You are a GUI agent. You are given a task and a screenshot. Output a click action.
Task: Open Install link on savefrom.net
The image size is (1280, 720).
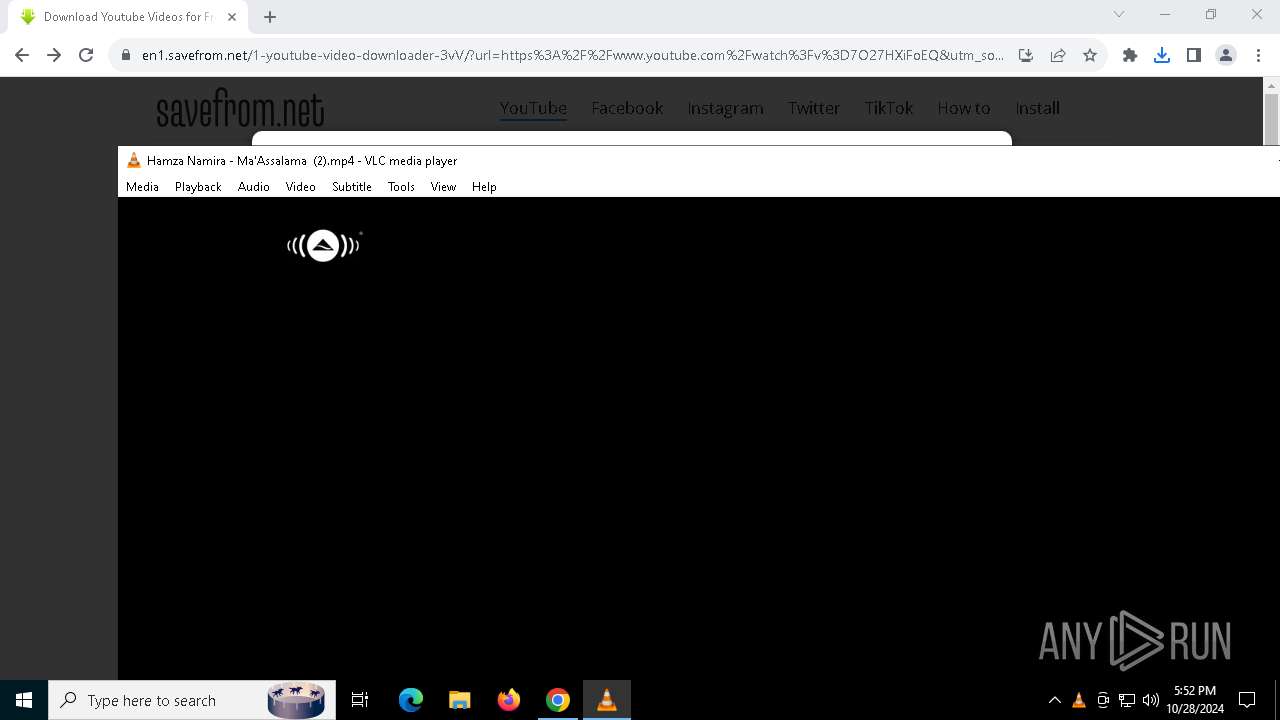pos(1037,108)
